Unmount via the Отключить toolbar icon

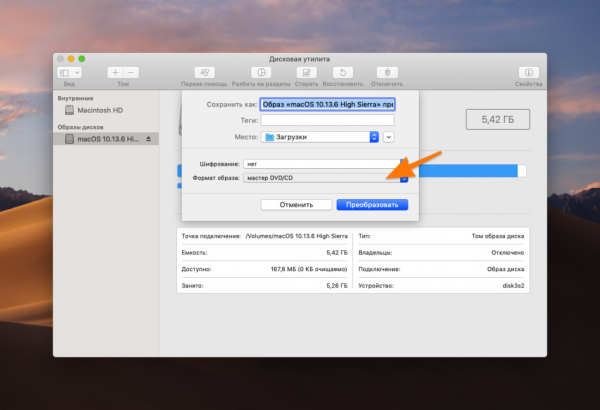tap(387, 72)
